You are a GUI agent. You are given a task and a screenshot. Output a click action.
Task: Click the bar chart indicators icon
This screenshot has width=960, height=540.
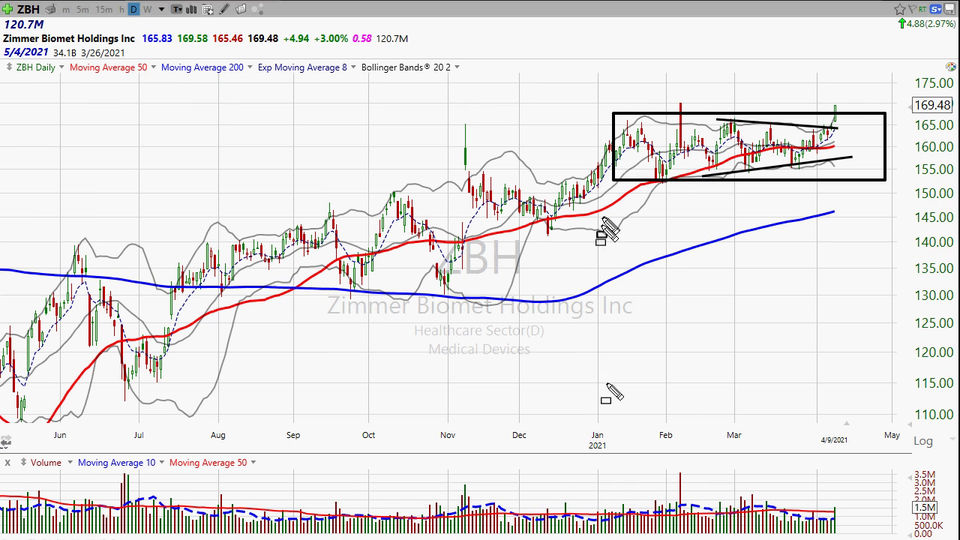pyautogui.click(x=192, y=9)
